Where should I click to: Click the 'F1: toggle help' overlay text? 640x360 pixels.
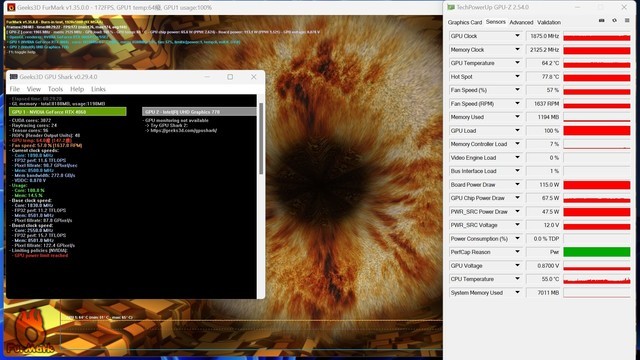click(22, 52)
